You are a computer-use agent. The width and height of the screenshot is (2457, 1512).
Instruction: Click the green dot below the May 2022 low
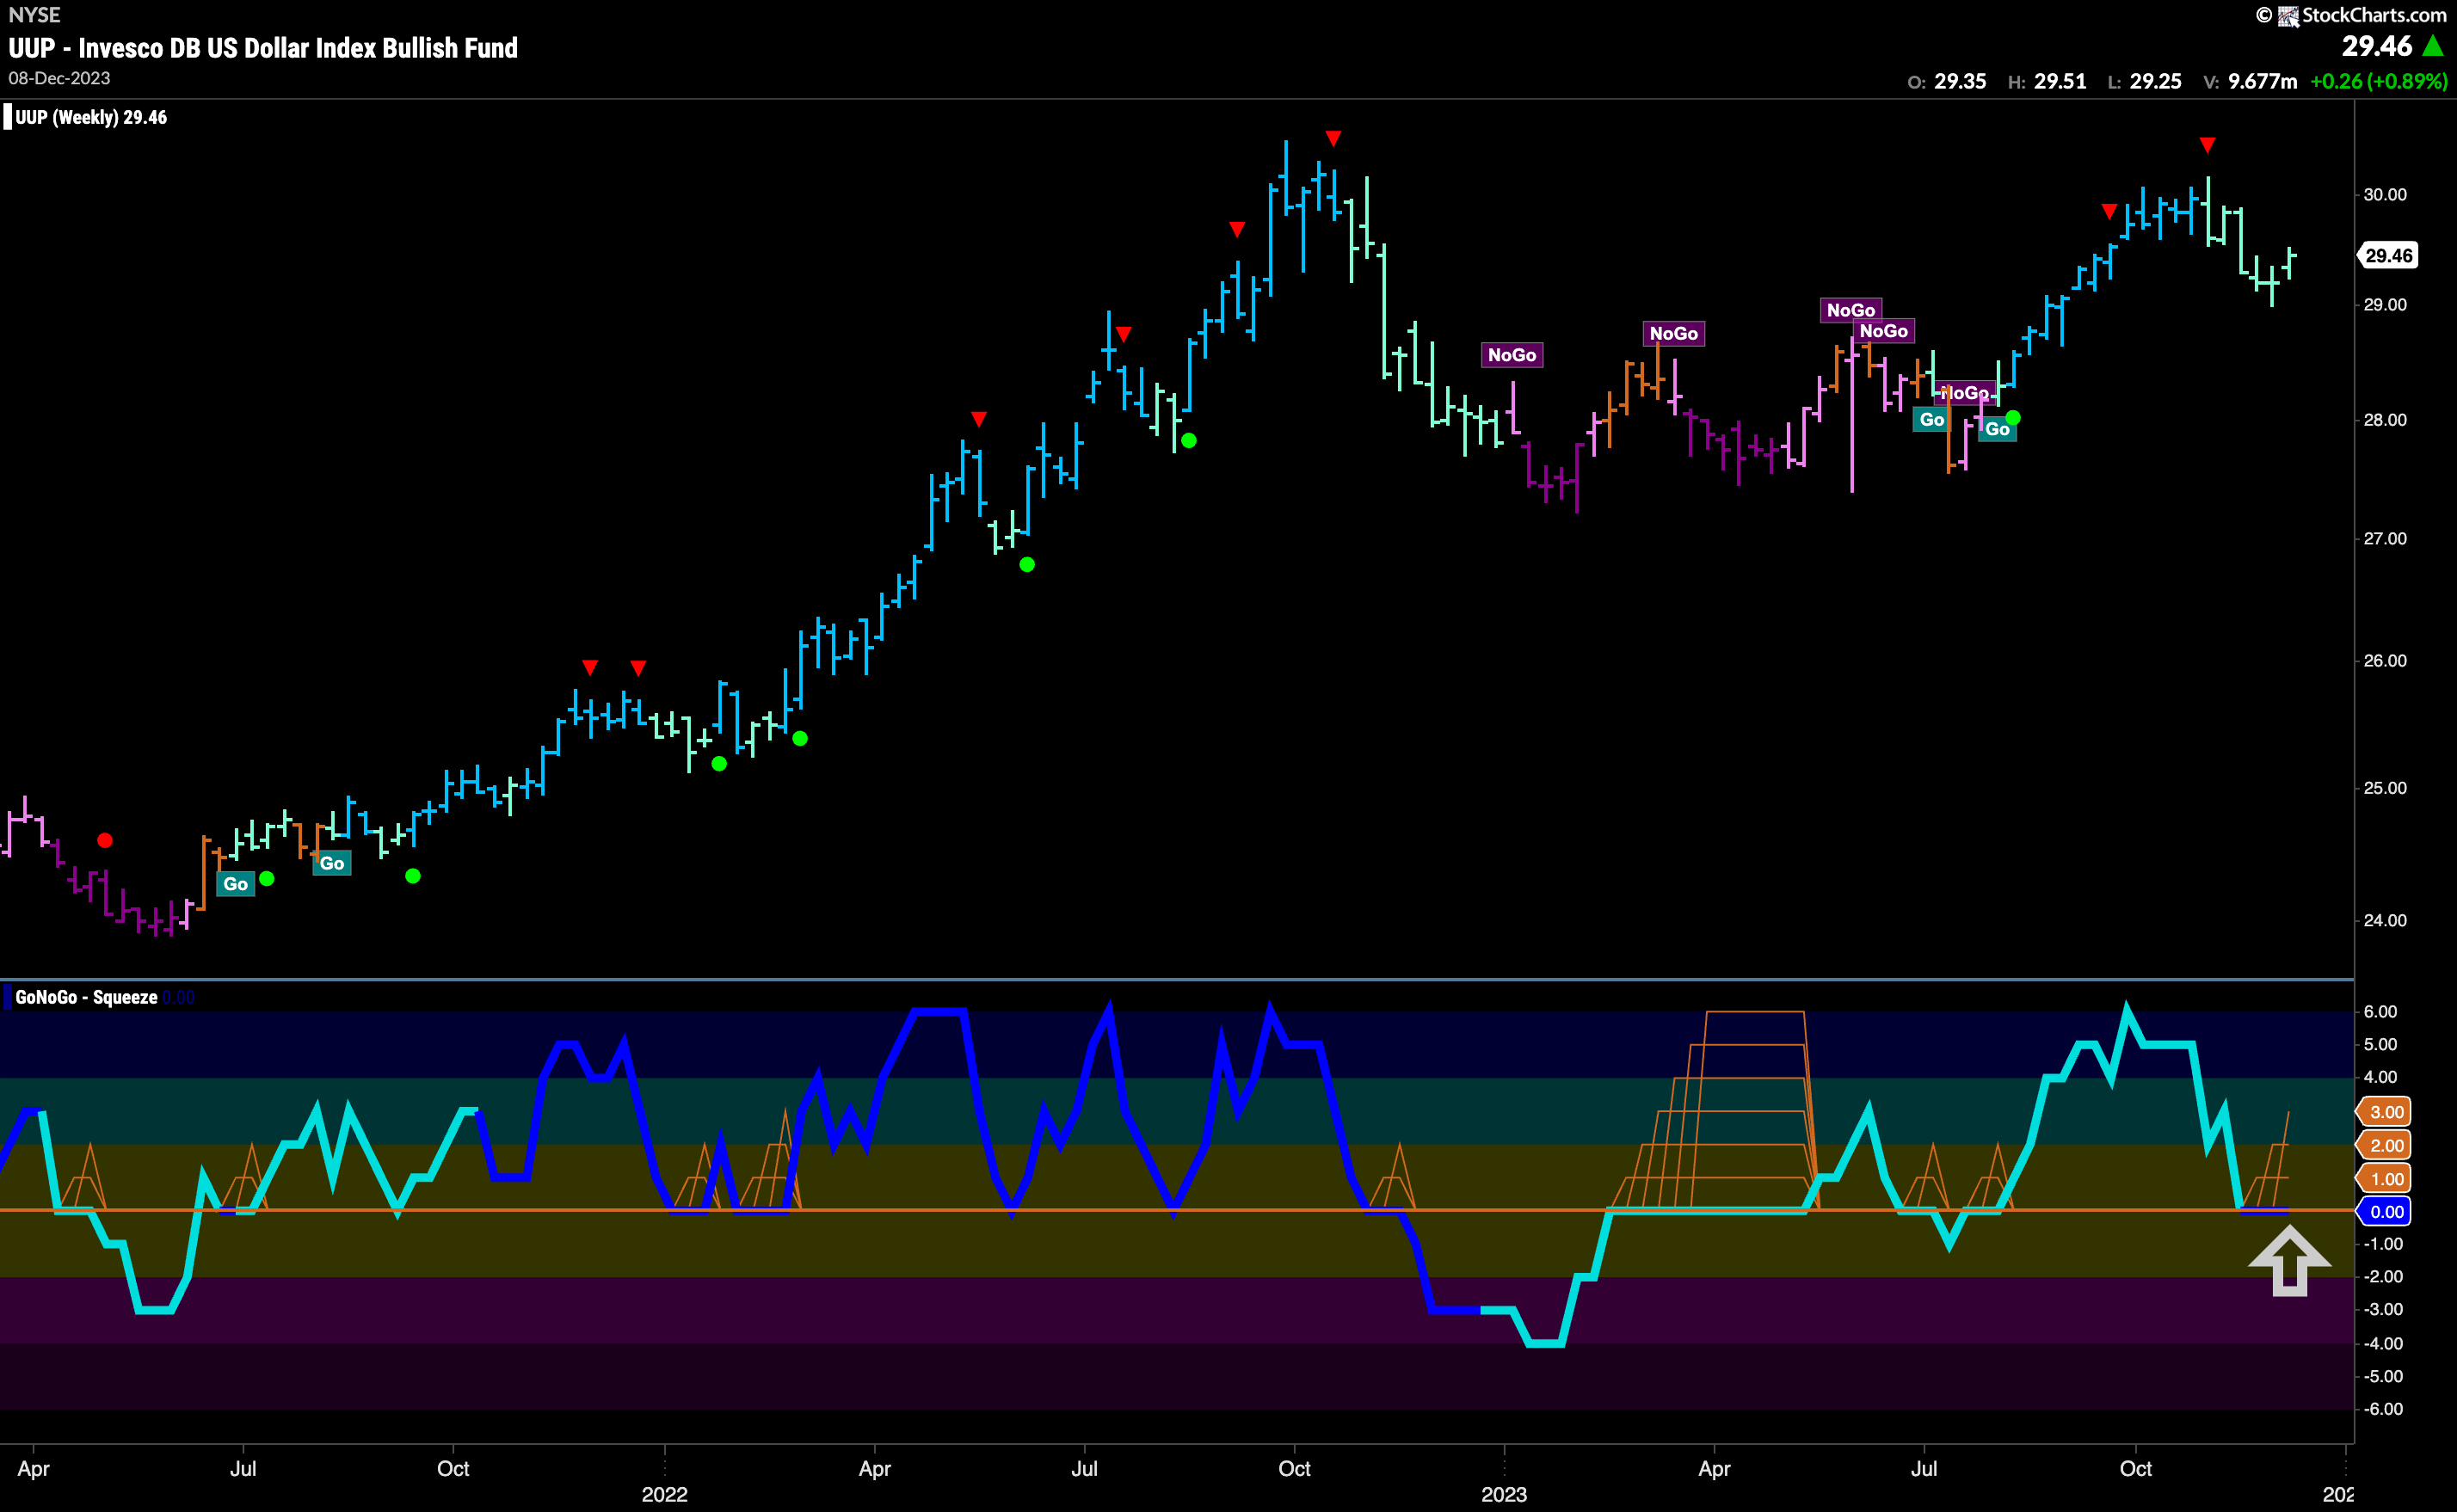1027,565
